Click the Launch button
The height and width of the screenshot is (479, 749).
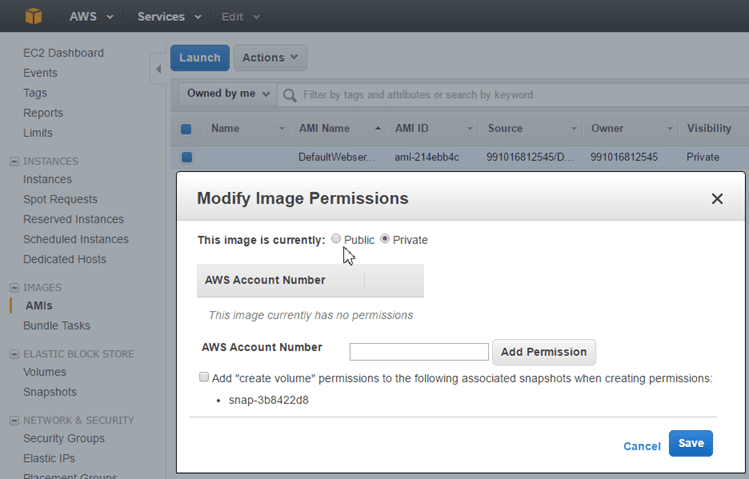[x=200, y=58]
